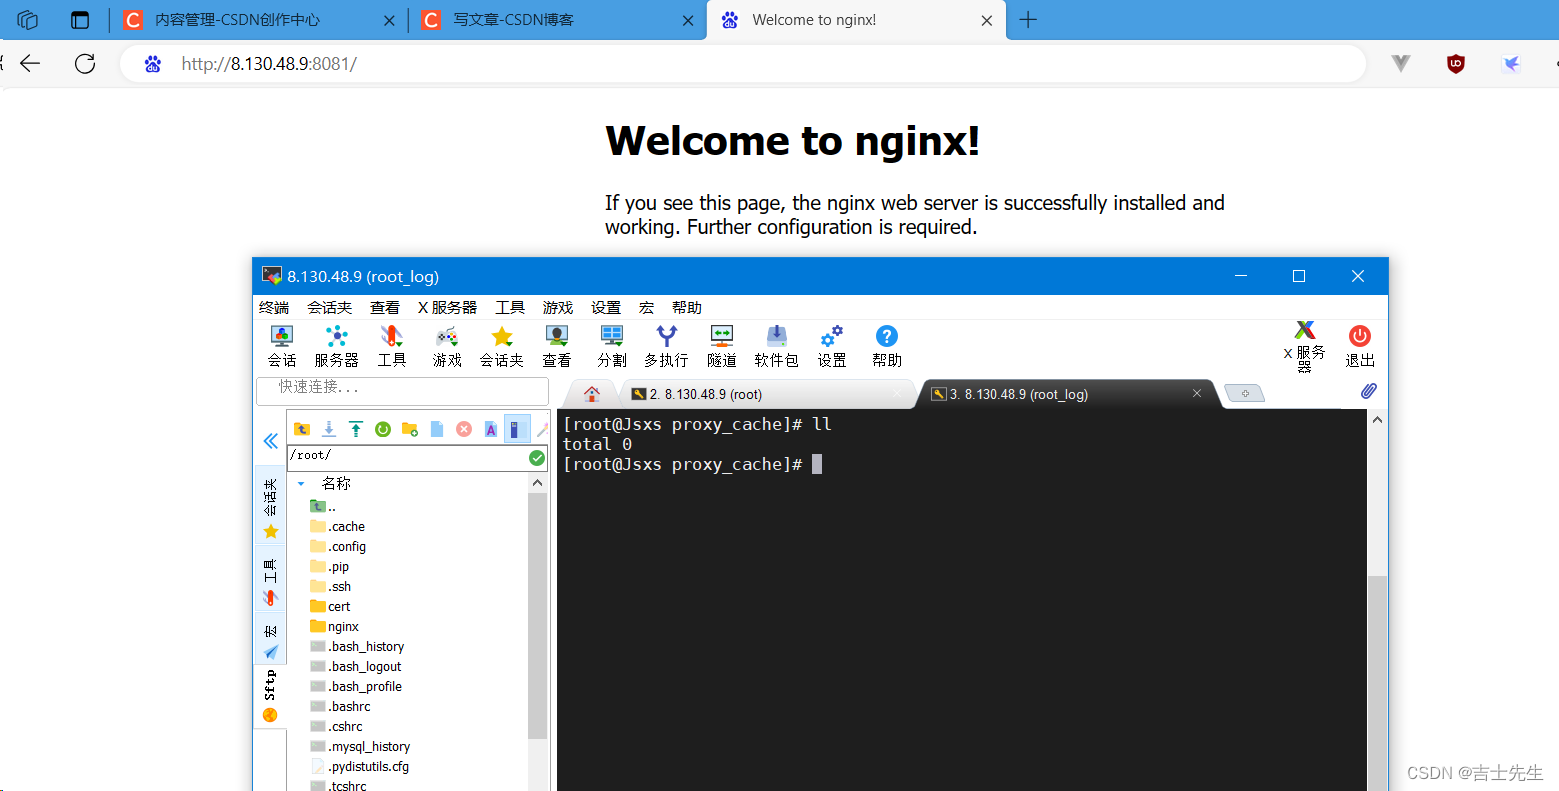The width and height of the screenshot is (1559, 791).
Task: Click SFTP download selected files icon
Action: (328, 429)
